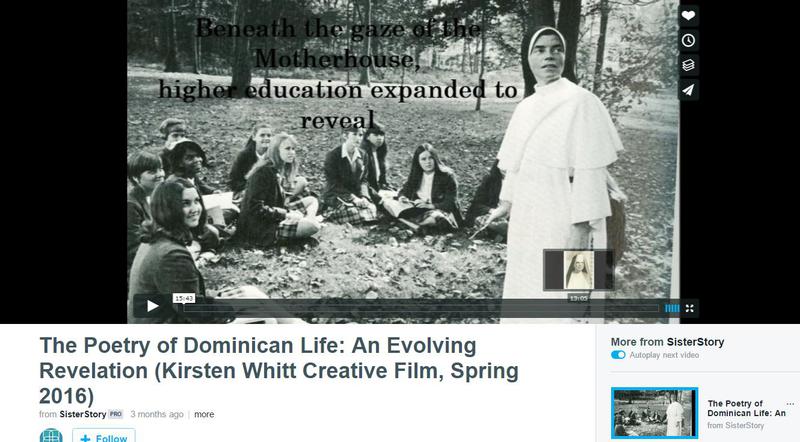
Task: Click '3 months ago' upload date
Action: [157, 414]
